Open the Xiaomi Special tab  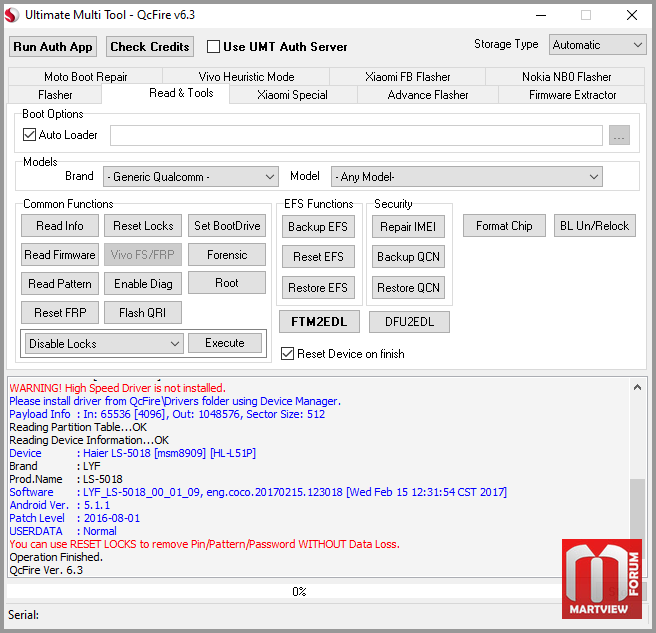tap(292, 95)
